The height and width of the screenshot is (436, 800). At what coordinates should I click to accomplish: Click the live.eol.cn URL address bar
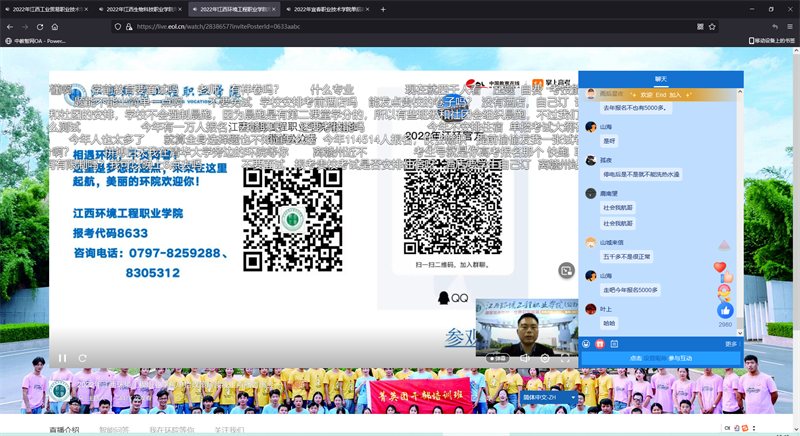pyautogui.click(x=415, y=27)
